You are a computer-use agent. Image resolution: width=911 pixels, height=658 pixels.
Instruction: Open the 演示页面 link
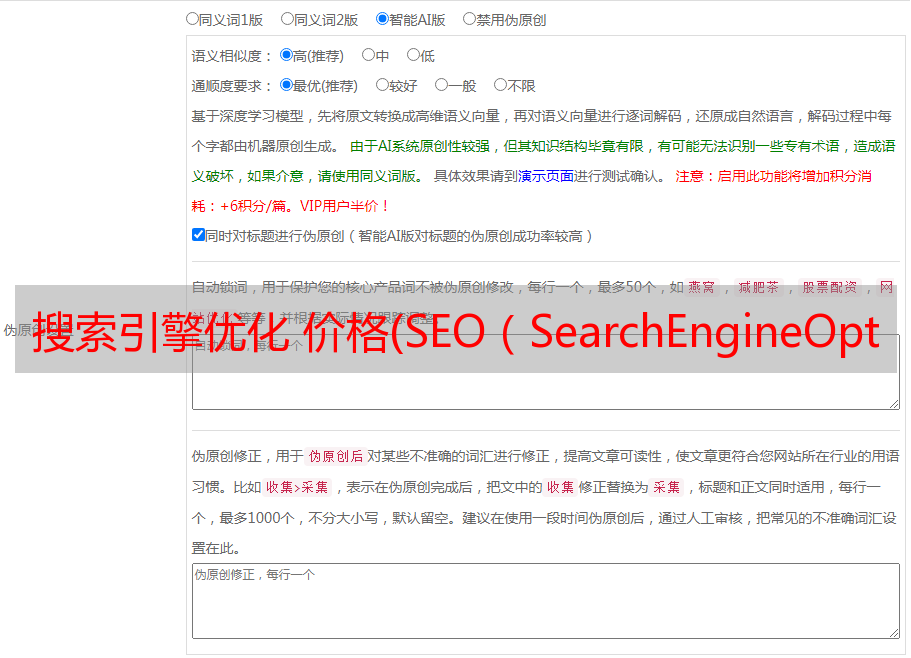coord(545,176)
